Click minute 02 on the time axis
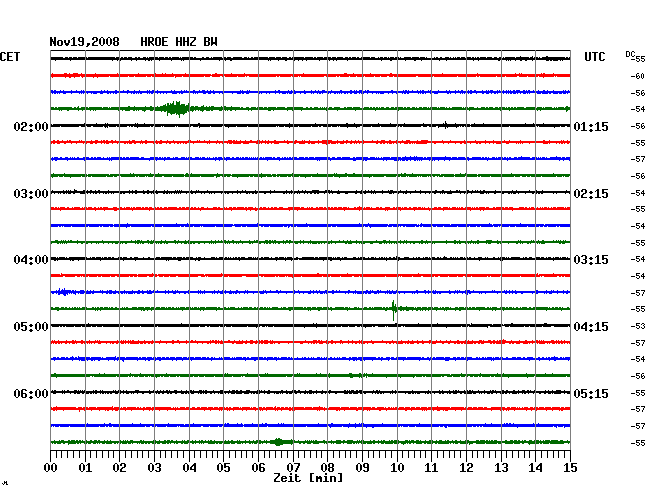Viewport: 650px width, 494px height. click(x=119, y=467)
